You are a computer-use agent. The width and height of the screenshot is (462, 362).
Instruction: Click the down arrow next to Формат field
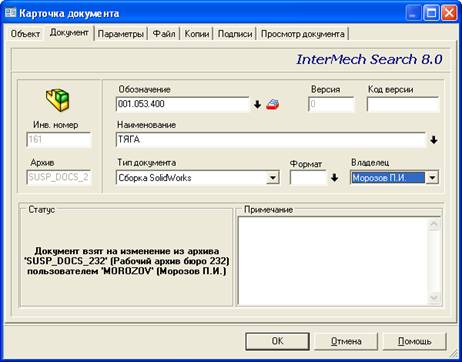pos(334,178)
